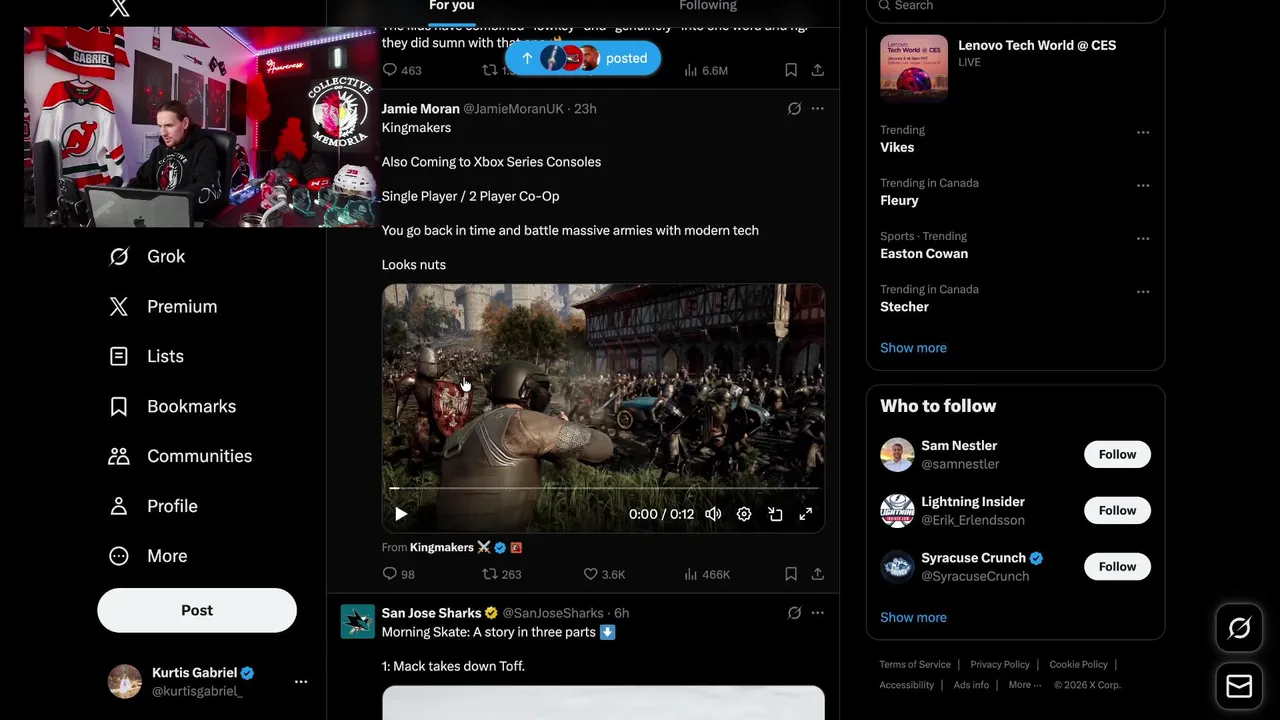Viewport: 1280px width, 720px height.
Task: Open Ads info footer link
Action: coord(971,685)
